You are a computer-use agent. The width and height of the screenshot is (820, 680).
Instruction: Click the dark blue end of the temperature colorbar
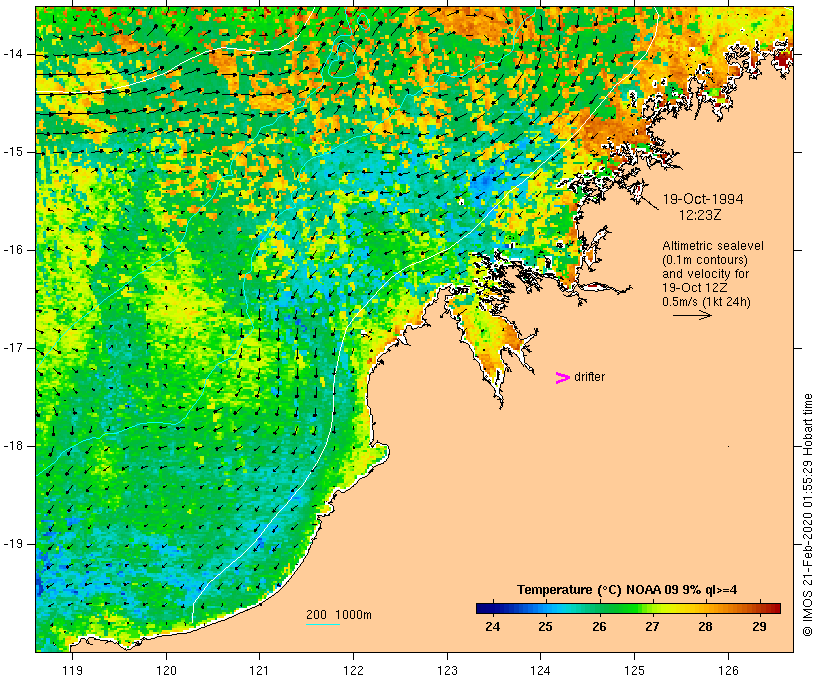pos(486,608)
